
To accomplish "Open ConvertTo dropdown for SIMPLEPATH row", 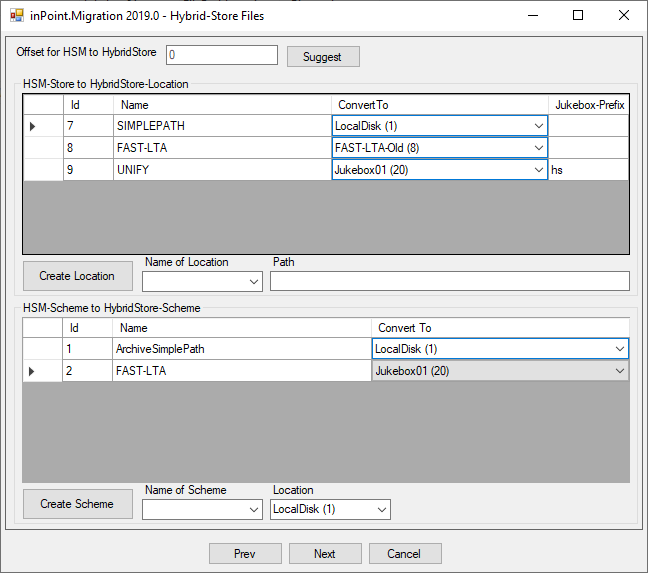I will coord(539,126).
